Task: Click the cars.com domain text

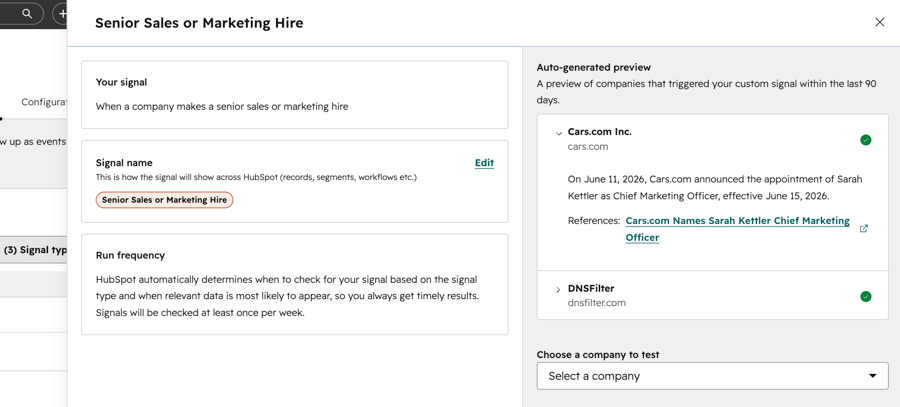Action: coord(588,146)
